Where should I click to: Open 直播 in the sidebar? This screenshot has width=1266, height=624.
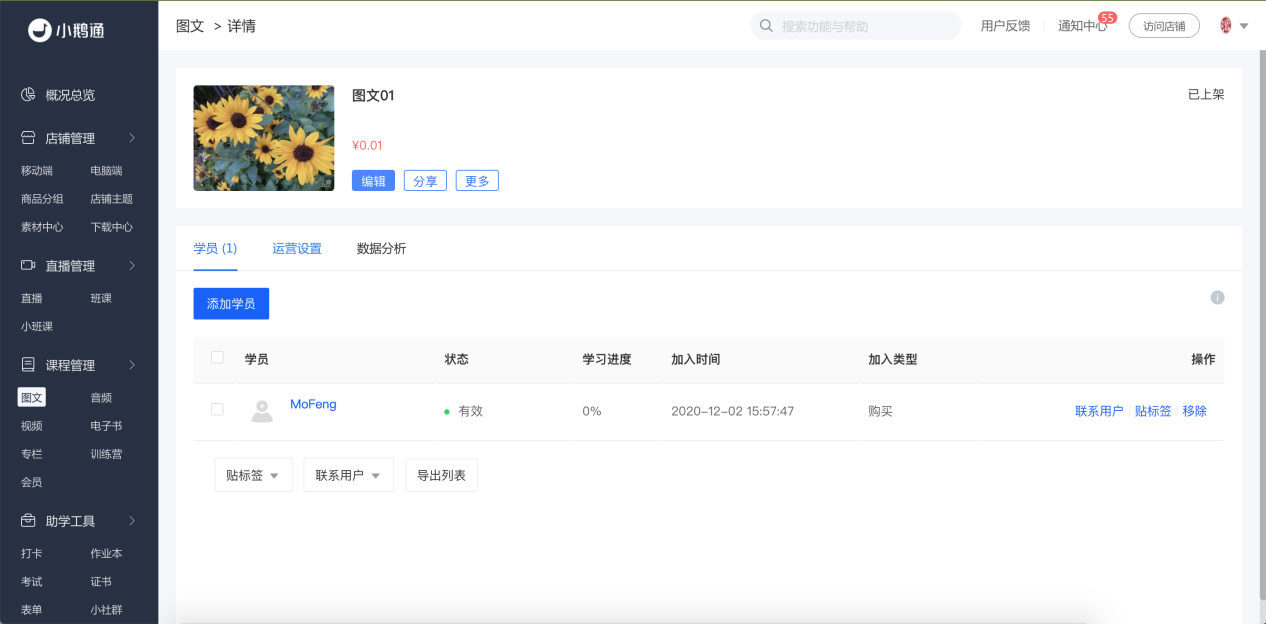tap(32, 298)
